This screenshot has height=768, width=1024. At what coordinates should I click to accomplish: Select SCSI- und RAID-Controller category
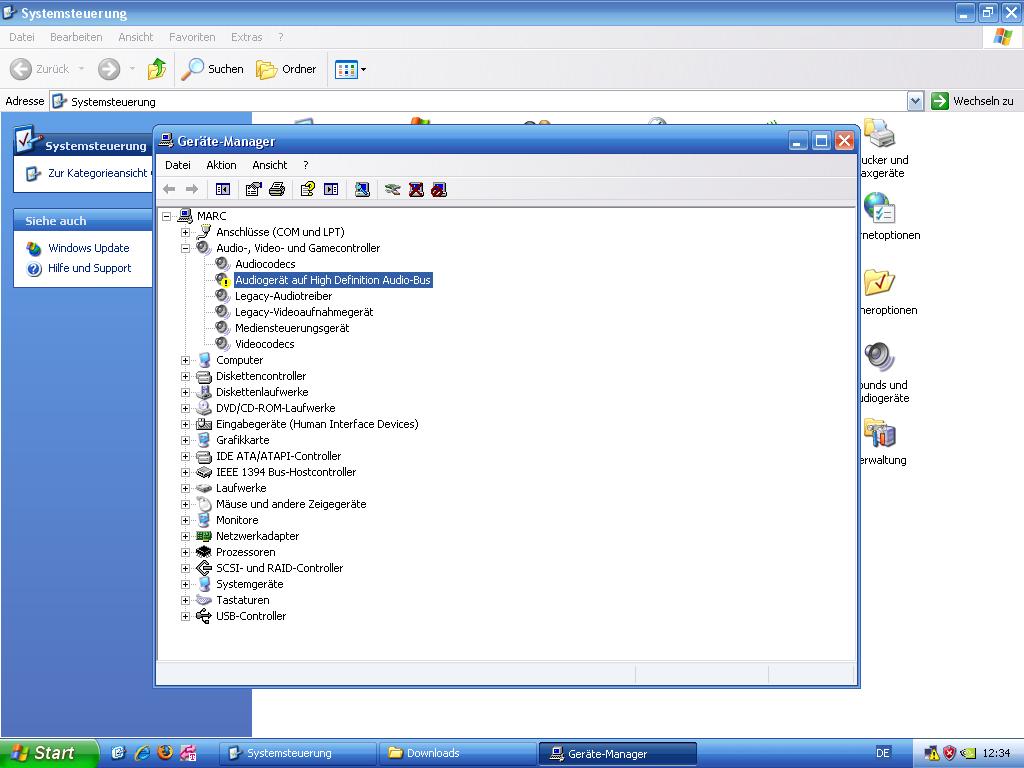(x=280, y=568)
